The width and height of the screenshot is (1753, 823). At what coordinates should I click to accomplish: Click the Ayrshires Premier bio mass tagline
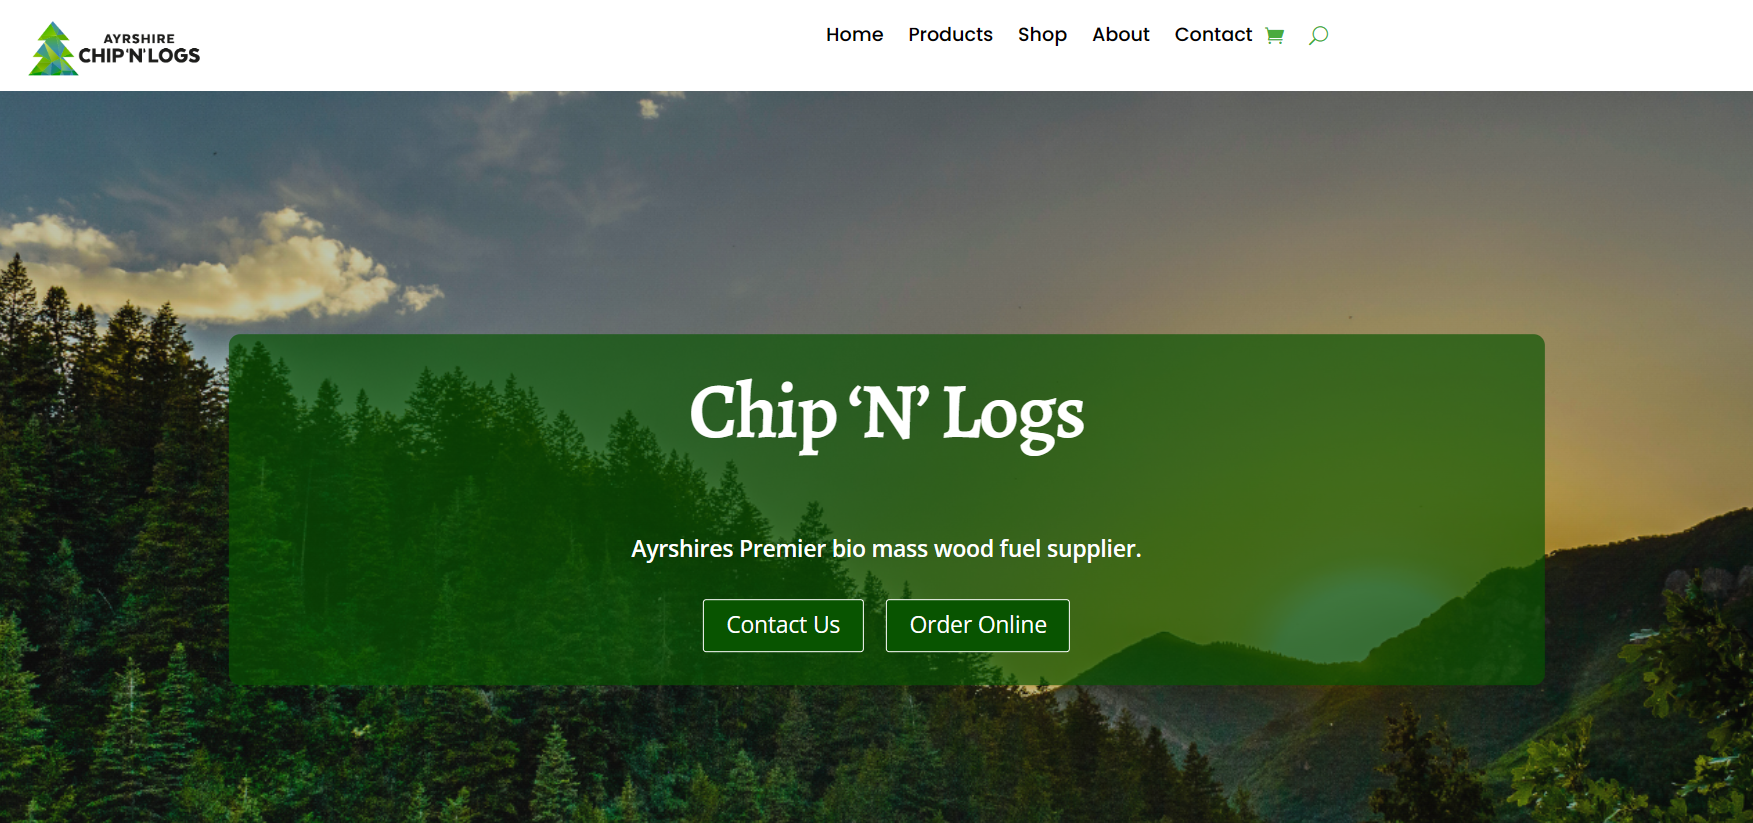[x=886, y=549]
